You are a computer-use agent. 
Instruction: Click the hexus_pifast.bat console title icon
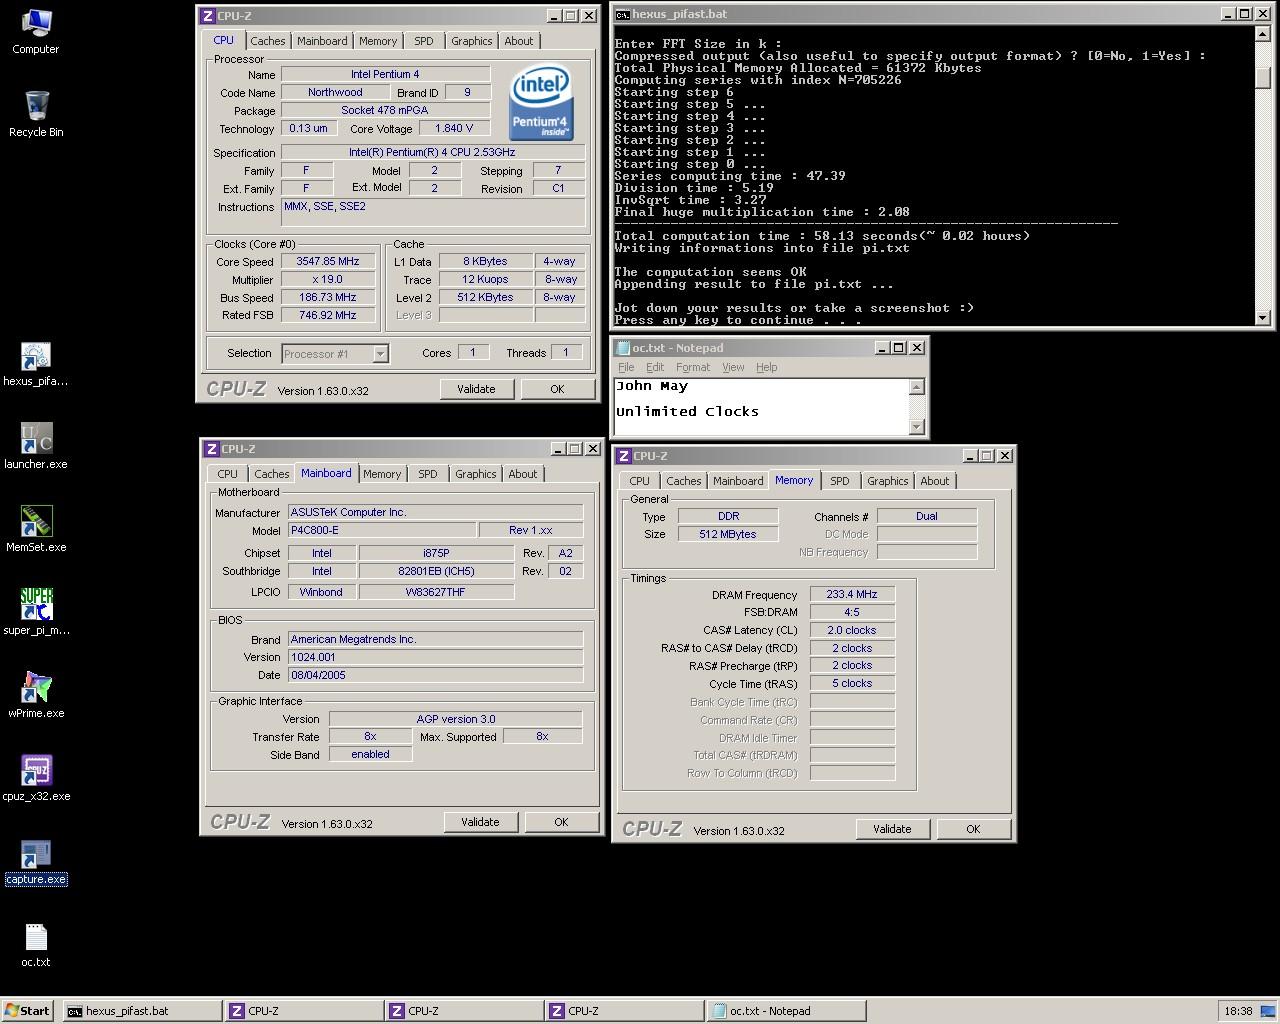pos(622,14)
